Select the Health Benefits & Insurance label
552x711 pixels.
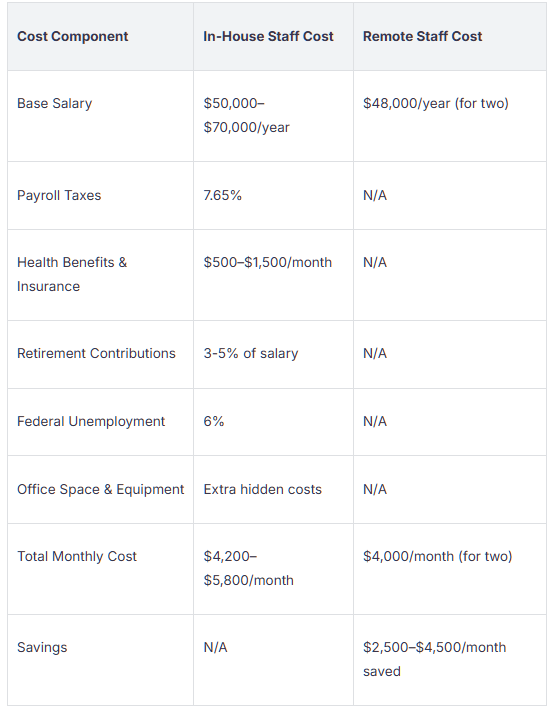(x=72, y=274)
